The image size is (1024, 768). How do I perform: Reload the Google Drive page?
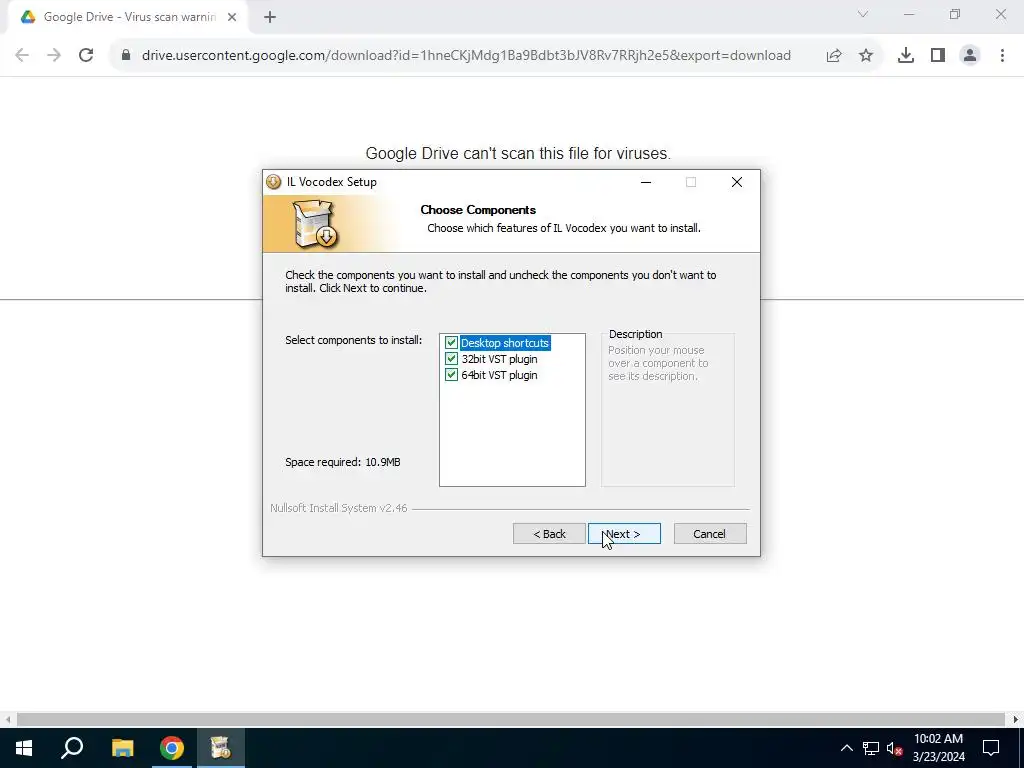pyautogui.click(x=86, y=56)
